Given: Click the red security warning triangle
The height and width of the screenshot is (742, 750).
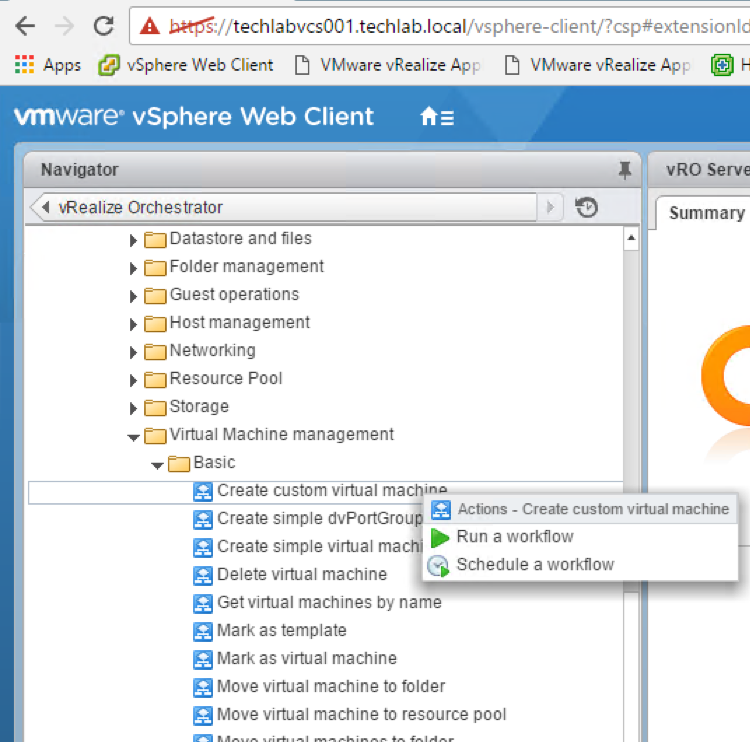Looking at the screenshot, I should click(x=150, y=26).
